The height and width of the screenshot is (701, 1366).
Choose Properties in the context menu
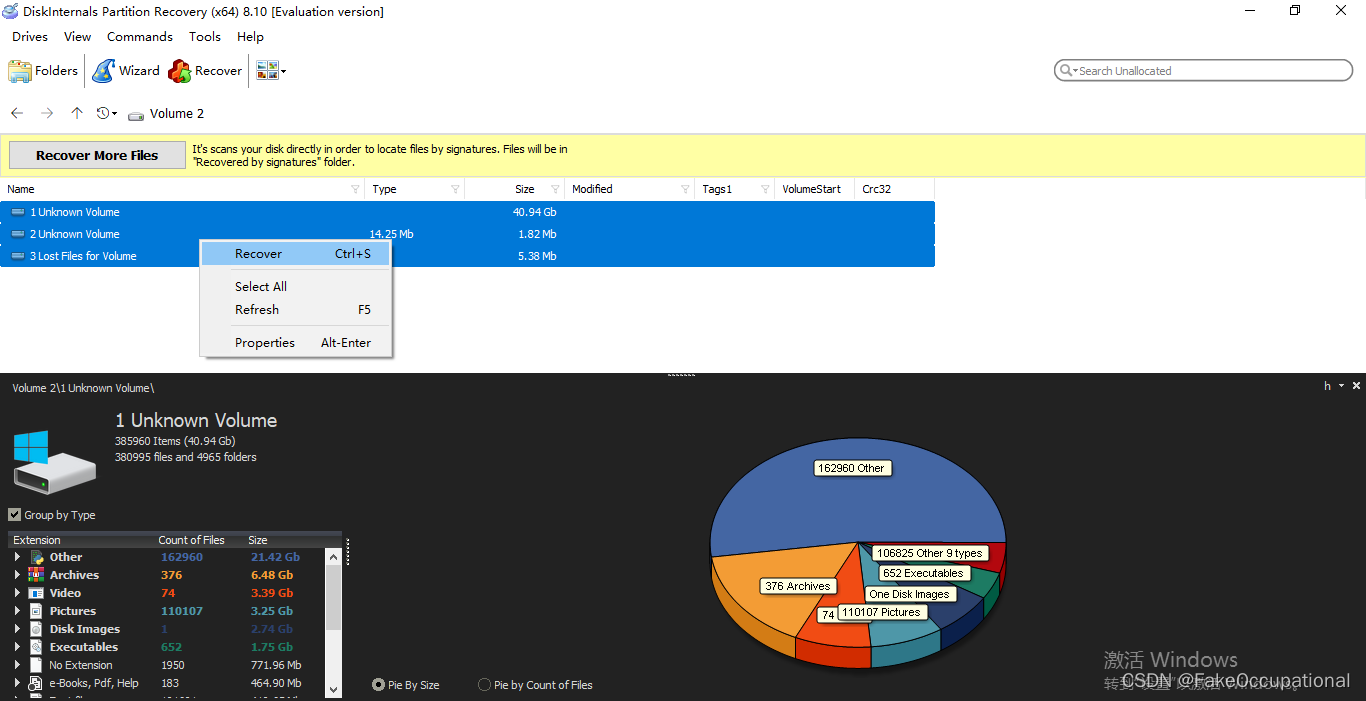click(x=295, y=343)
